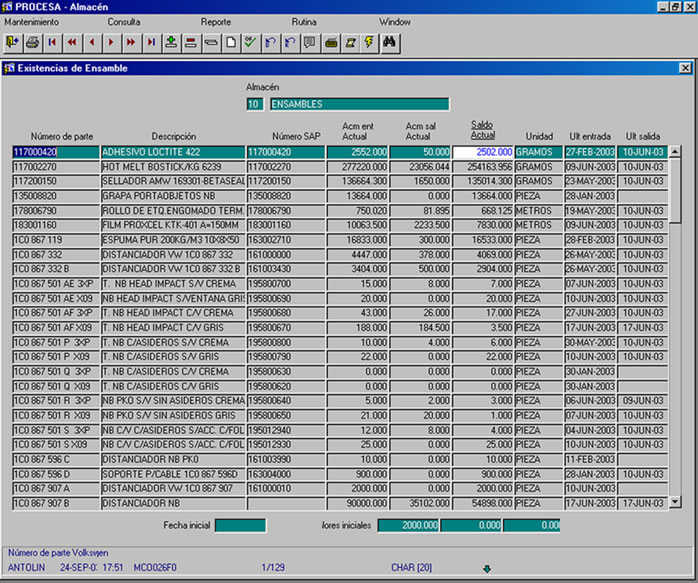
Task: Open the Reporte menu
Action: [x=215, y=21]
